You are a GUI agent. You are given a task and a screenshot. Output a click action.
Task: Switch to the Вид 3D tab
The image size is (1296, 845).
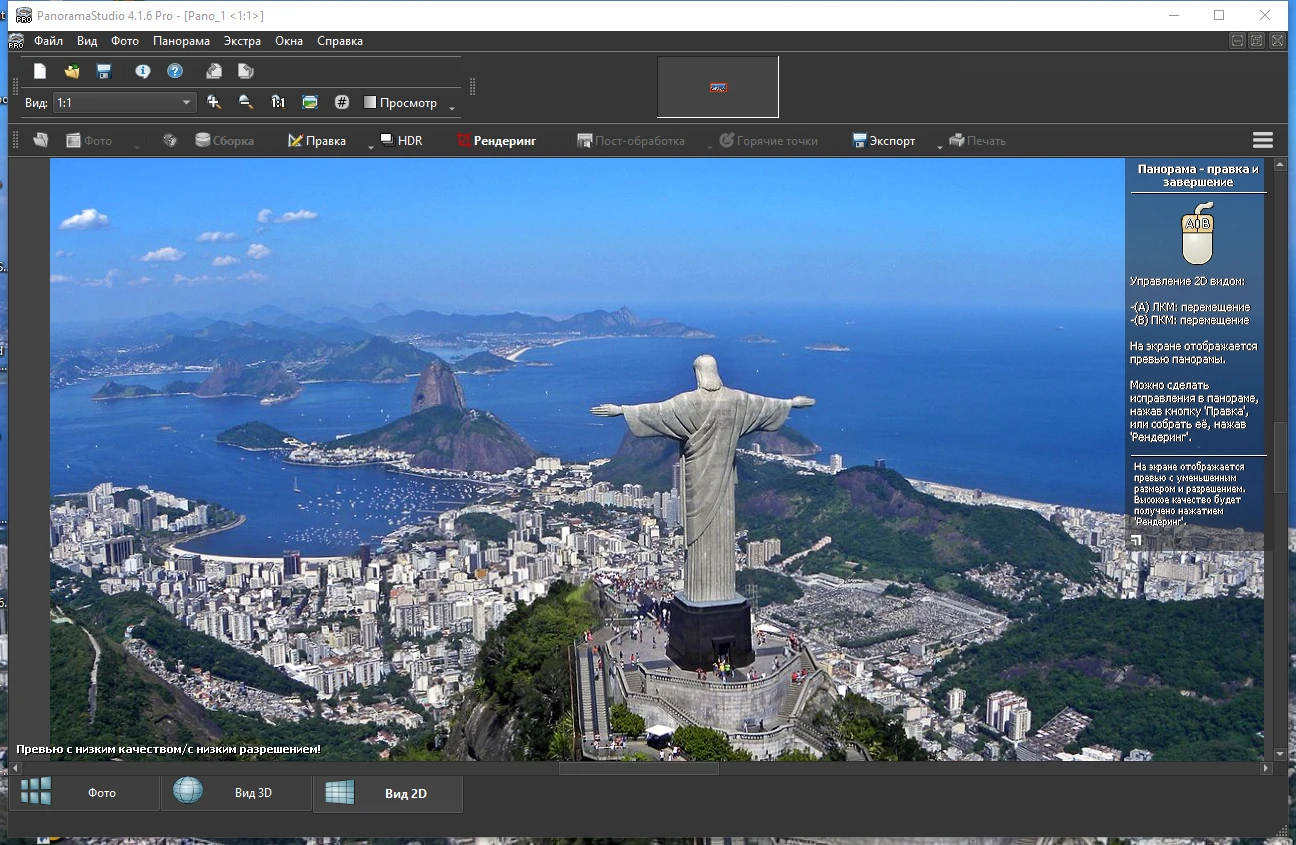[236, 793]
